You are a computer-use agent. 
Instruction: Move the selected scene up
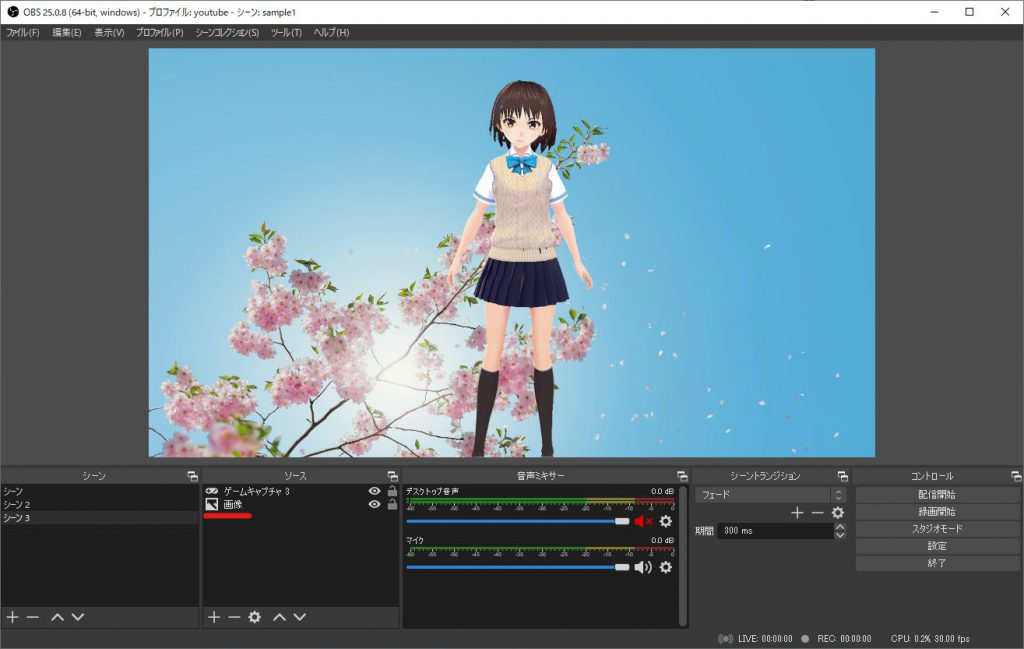point(57,617)
